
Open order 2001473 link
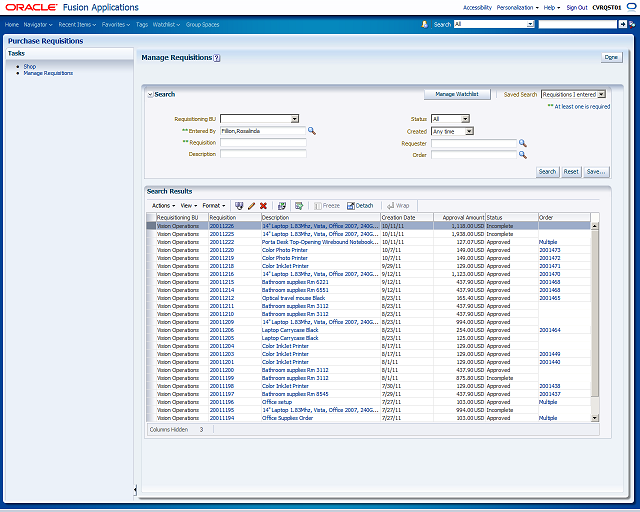click(549, 250)
